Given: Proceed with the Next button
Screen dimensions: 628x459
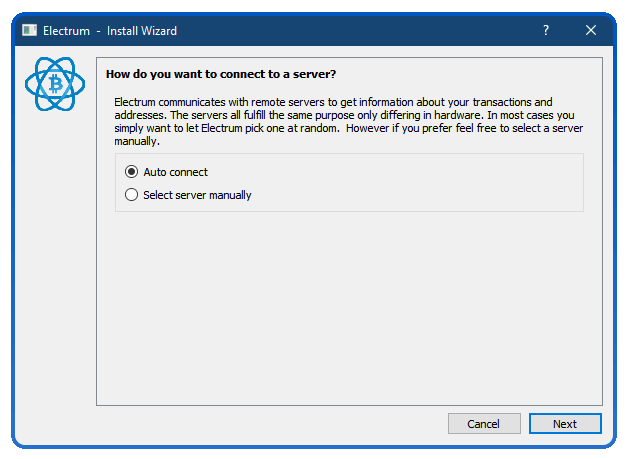Looking at the screenshot, I should coord(565,424).
